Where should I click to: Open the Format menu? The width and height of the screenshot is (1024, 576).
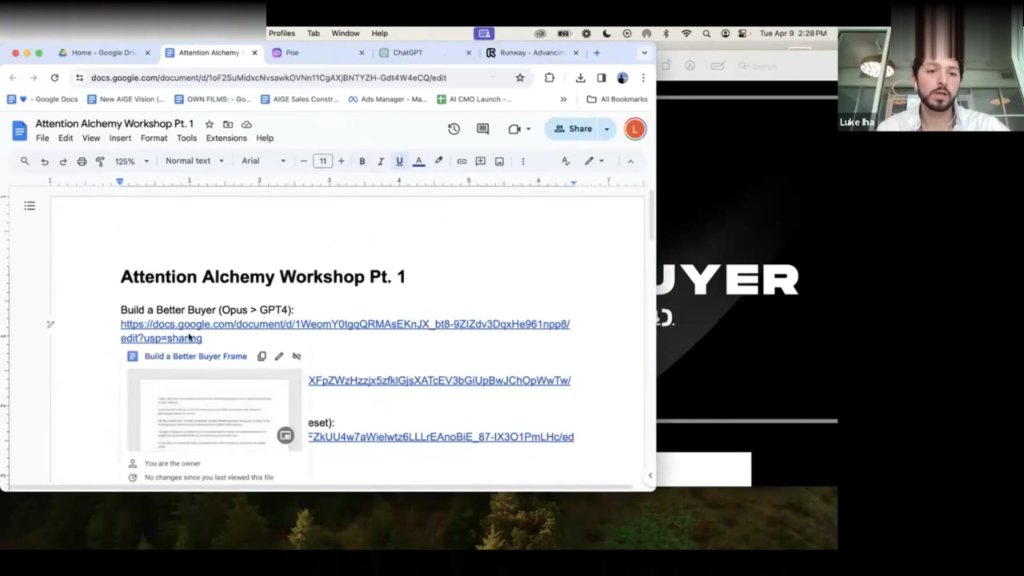click(x=154, y=138)
